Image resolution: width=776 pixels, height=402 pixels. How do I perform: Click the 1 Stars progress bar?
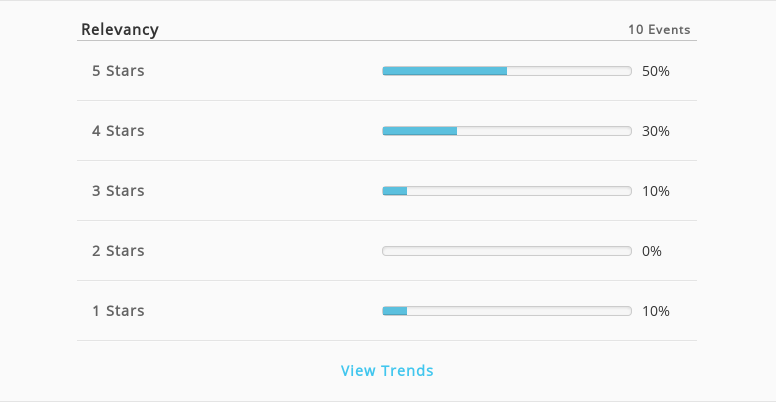(507, 311)
